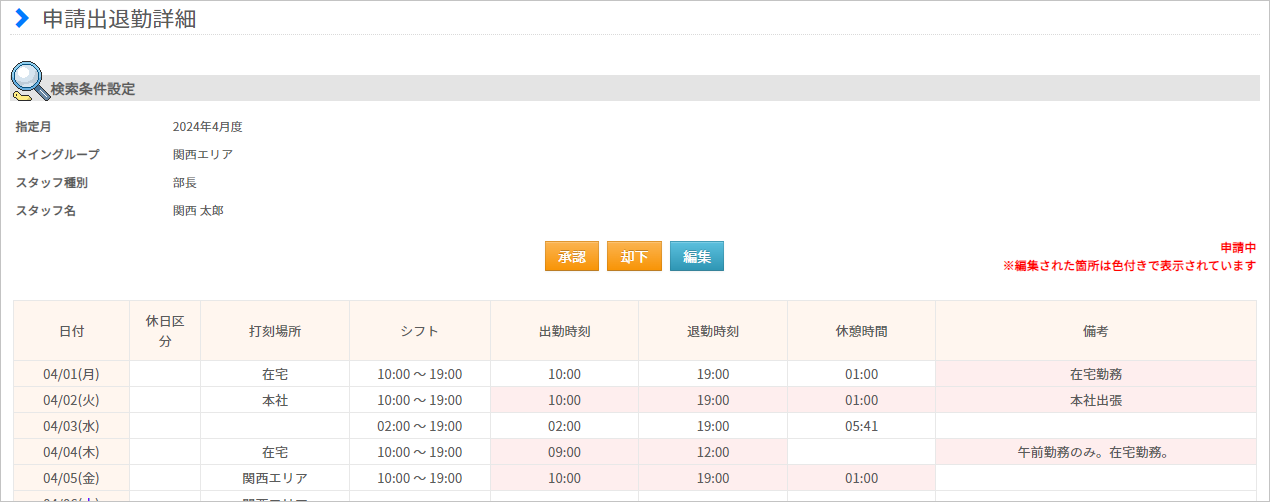1270x502 pixels.
Task: Select the 備考 column header
Action: click(1095, 331)
